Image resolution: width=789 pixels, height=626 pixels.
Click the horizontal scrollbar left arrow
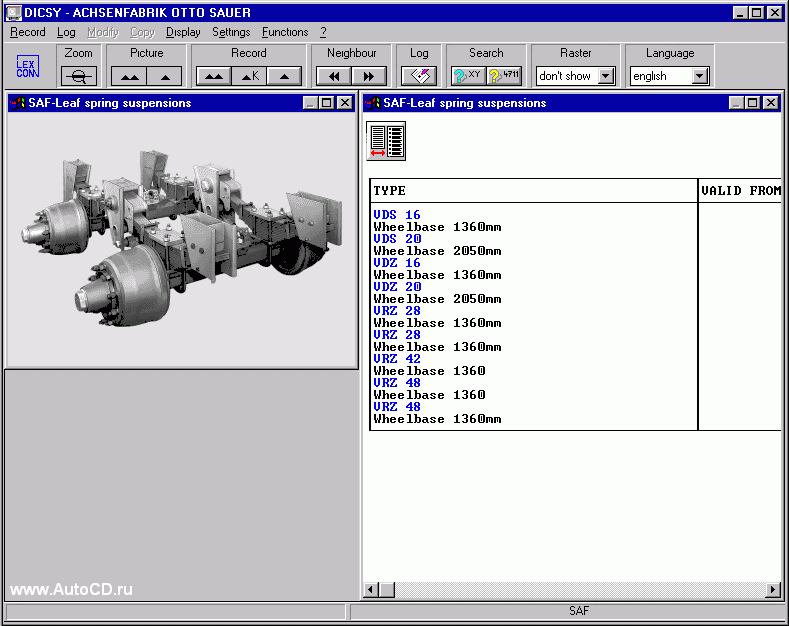pos(371,589)
